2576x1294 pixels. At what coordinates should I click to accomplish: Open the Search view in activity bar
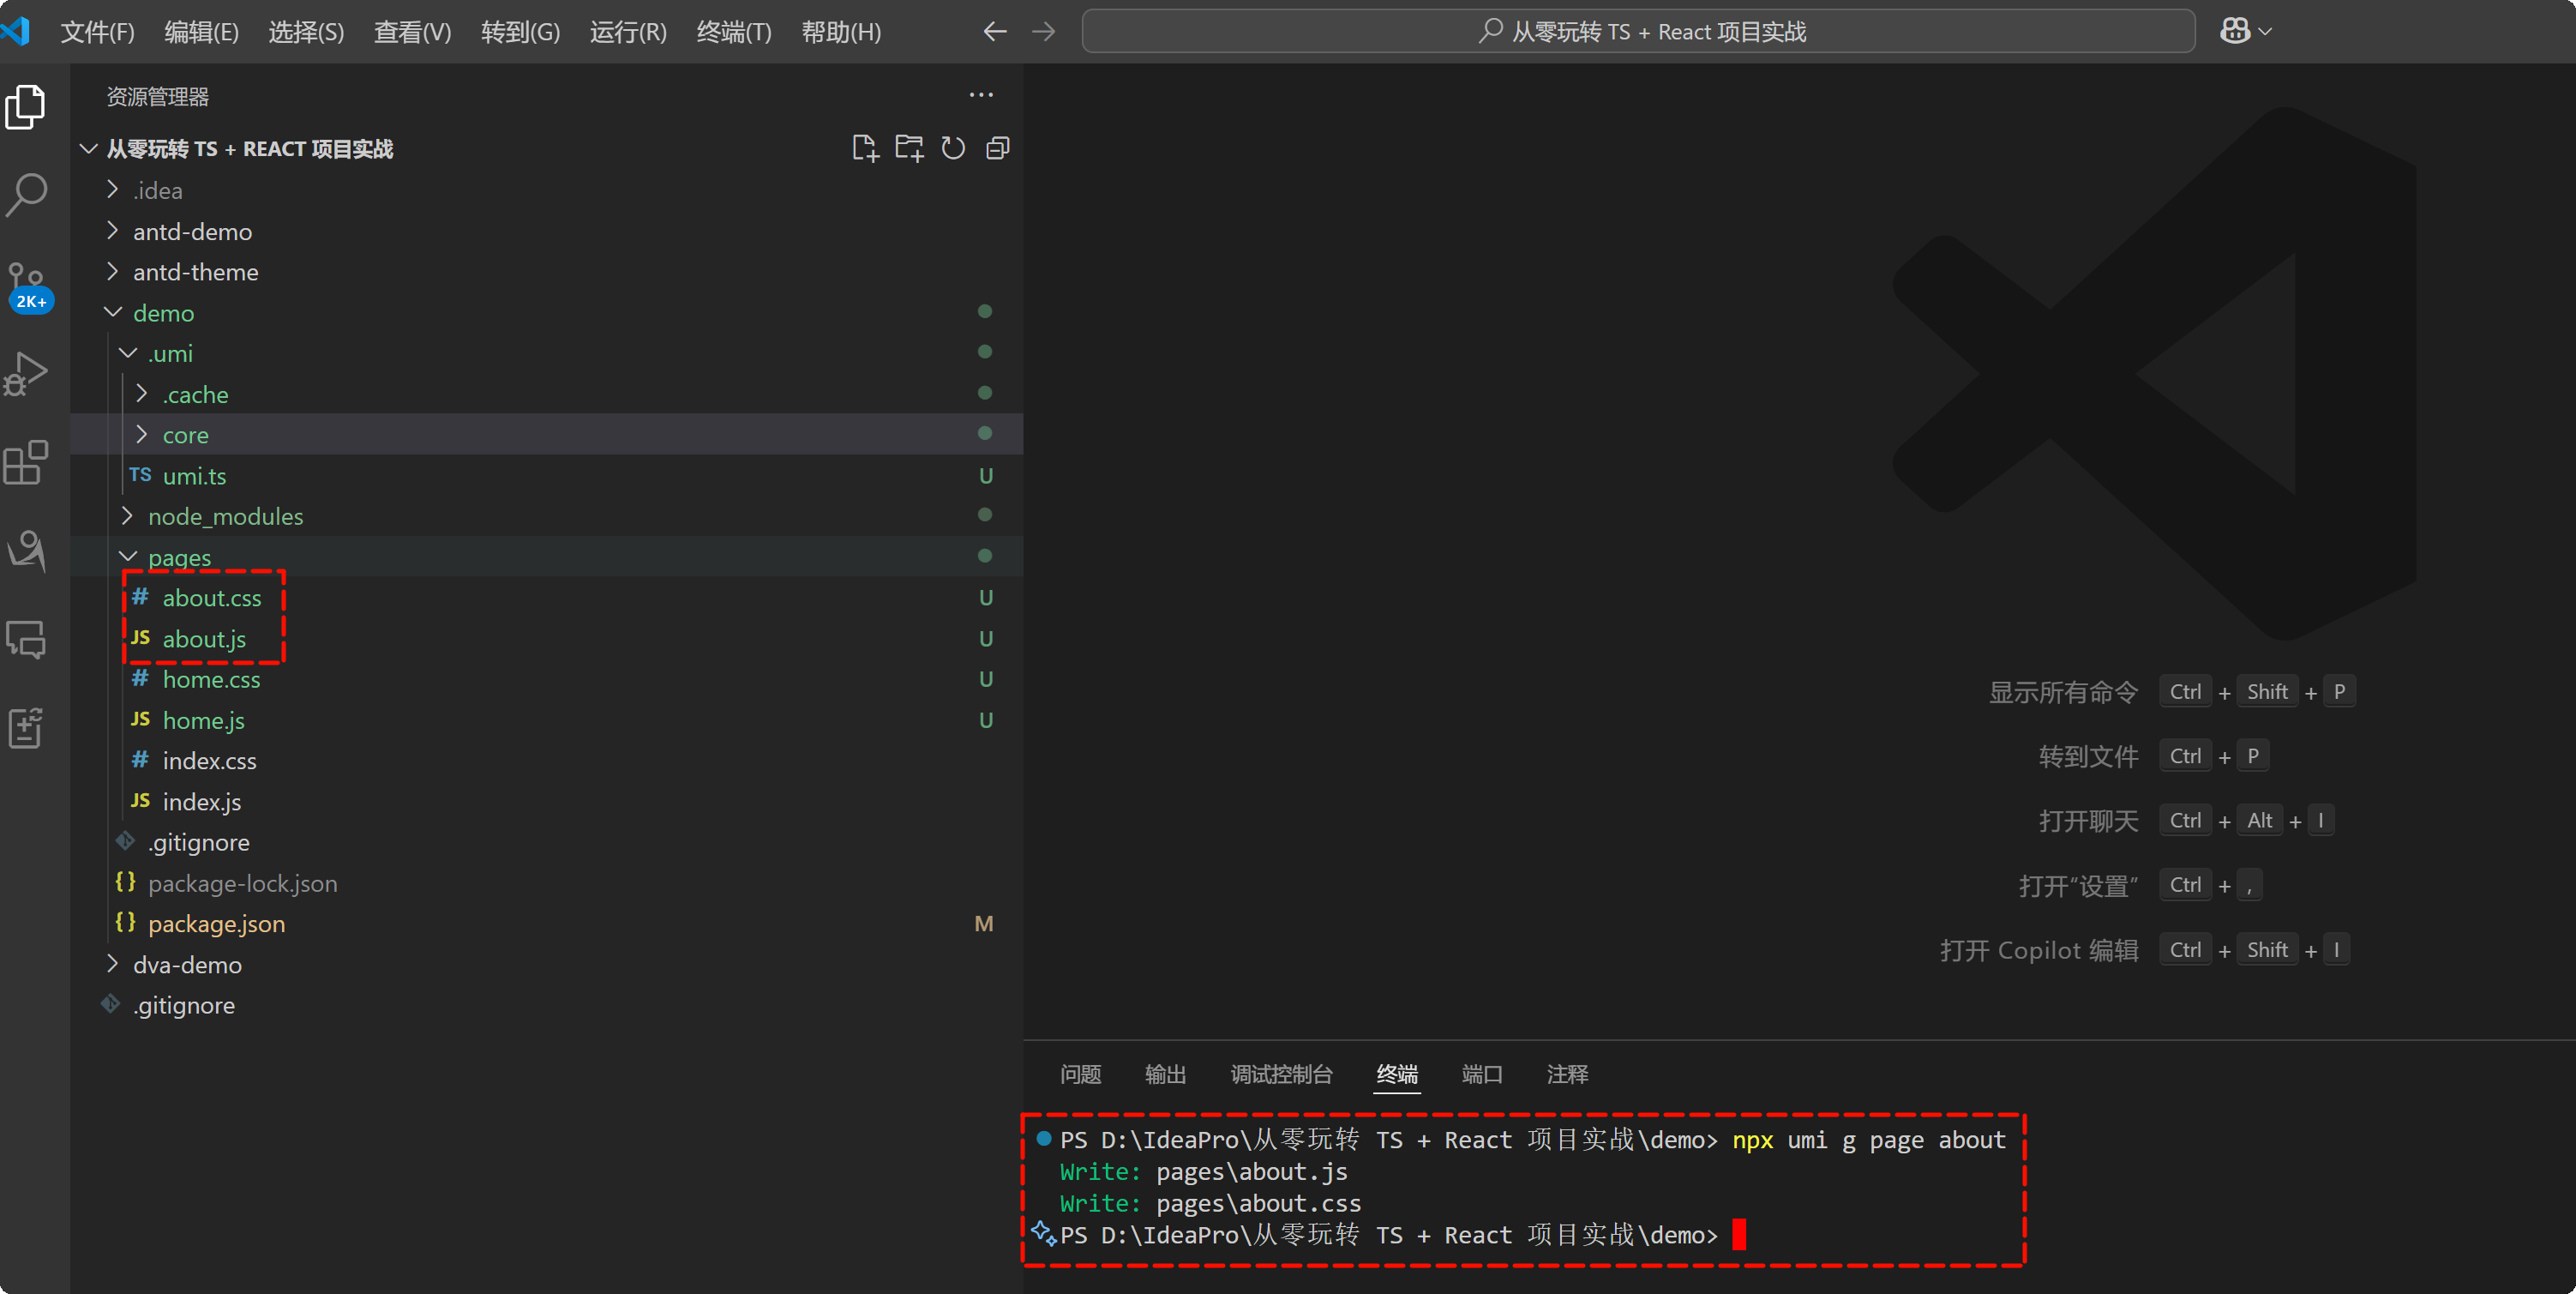(27, 194)
